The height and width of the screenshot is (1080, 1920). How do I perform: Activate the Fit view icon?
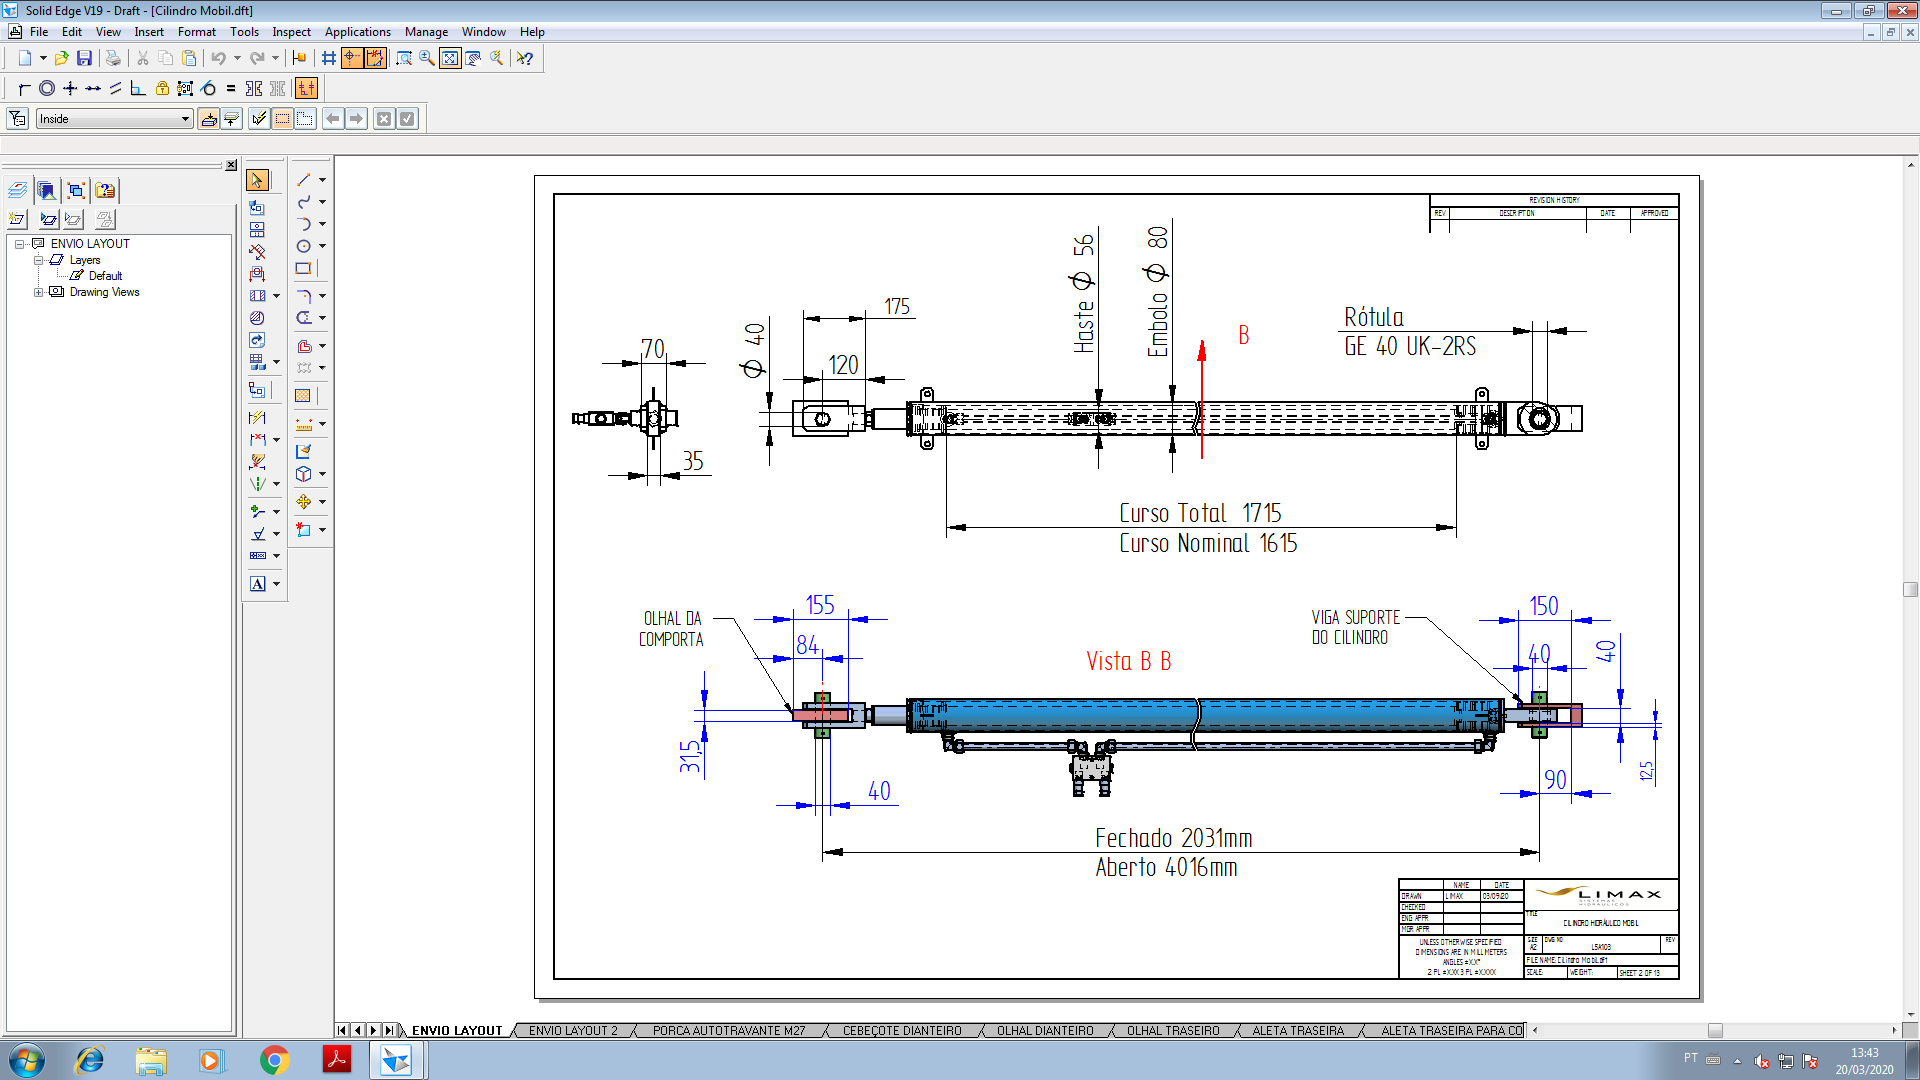(450, 58)
